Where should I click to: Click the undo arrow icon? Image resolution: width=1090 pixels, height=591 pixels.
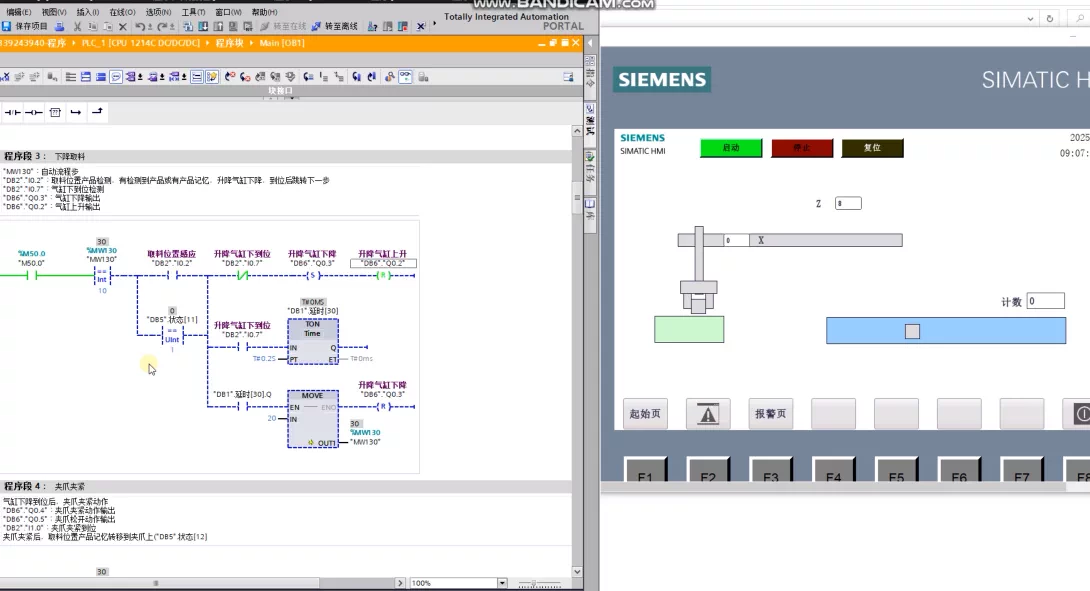click(x=140, y=26)
